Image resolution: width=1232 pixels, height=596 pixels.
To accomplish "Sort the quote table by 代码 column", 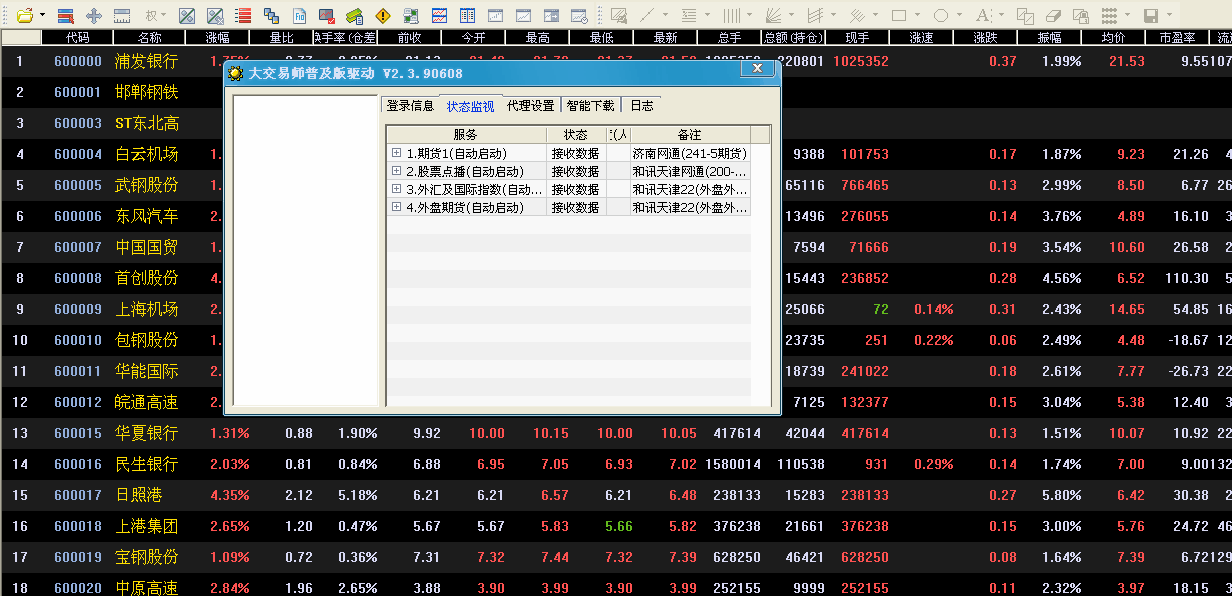I will point(77,37).
